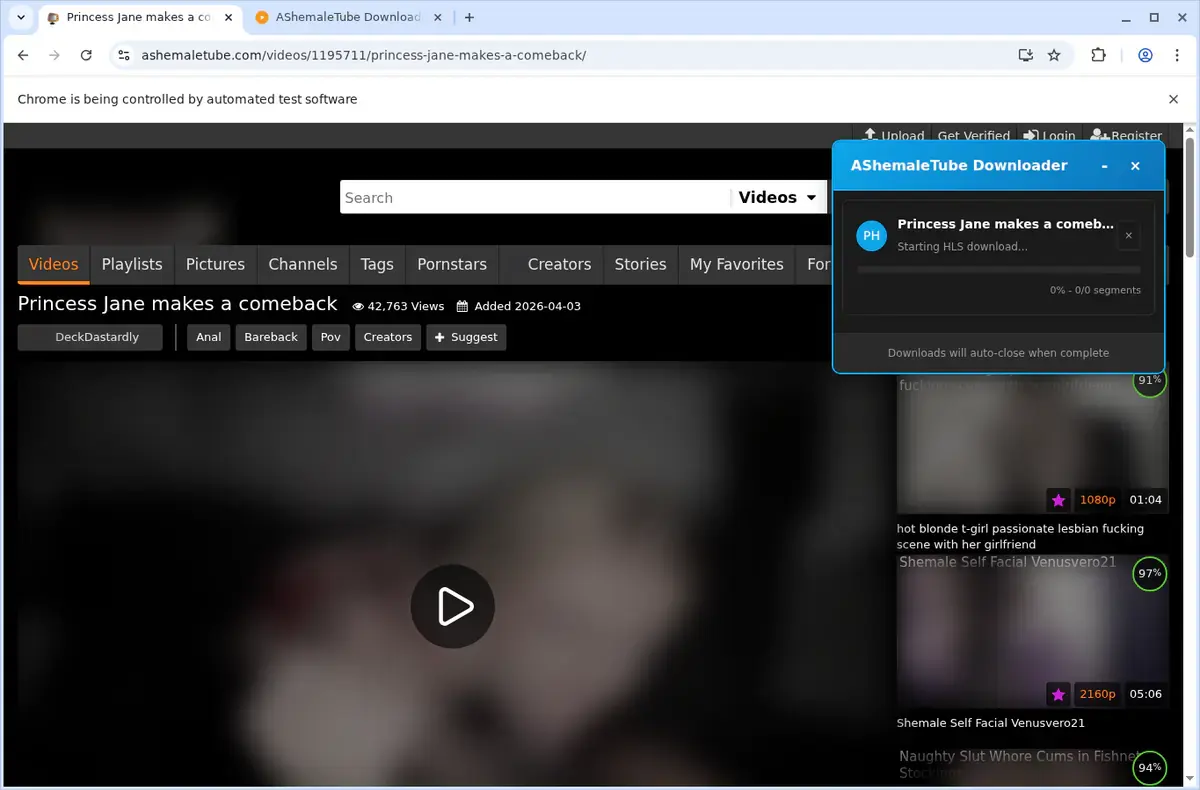Open the DeckDastardly uploader profile button
The height and width of the screenshot is (790, 1200).
90,337
